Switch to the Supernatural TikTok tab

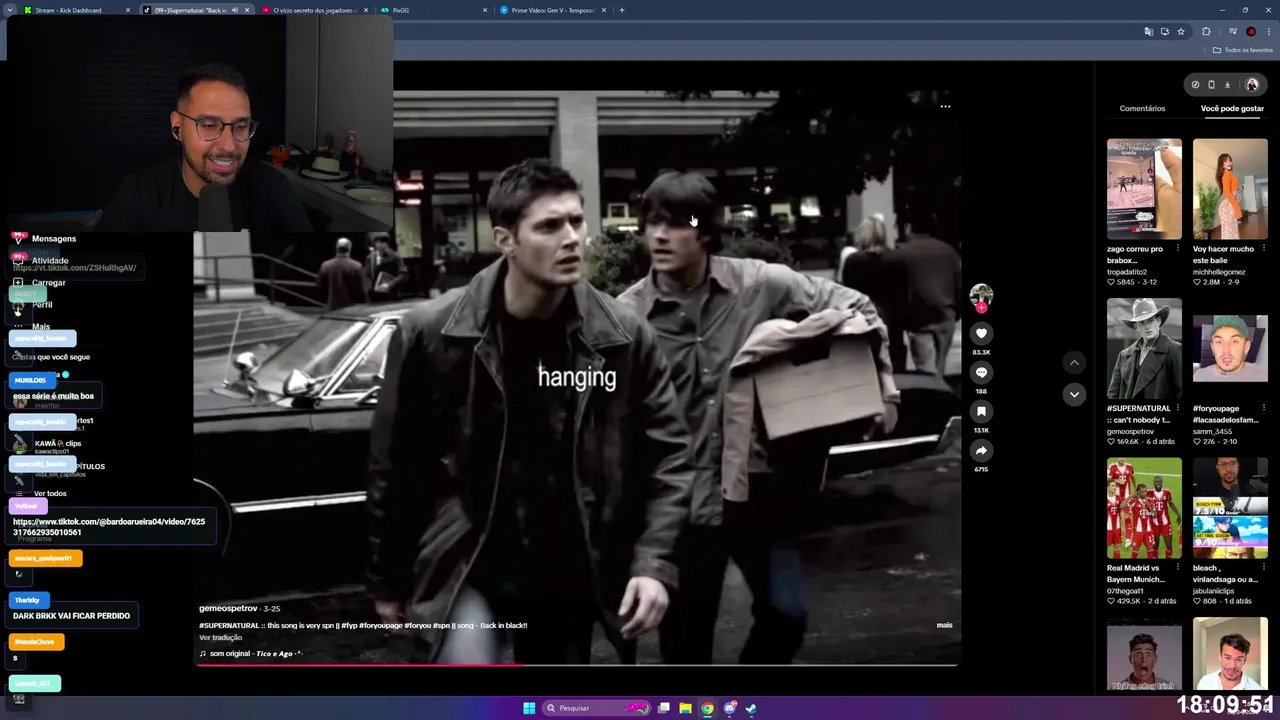tap(196, 10)
